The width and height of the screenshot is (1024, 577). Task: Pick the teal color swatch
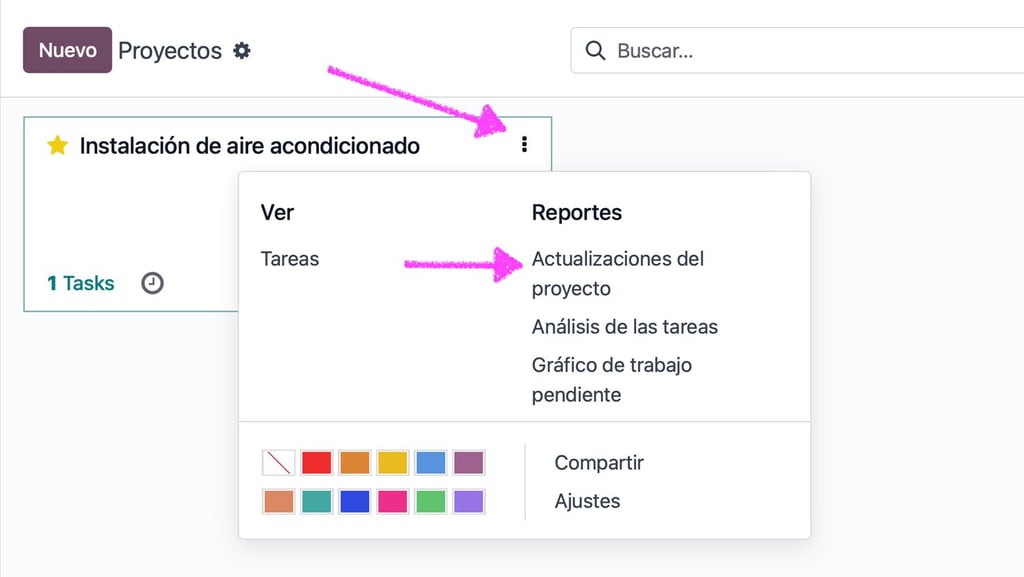317,501
